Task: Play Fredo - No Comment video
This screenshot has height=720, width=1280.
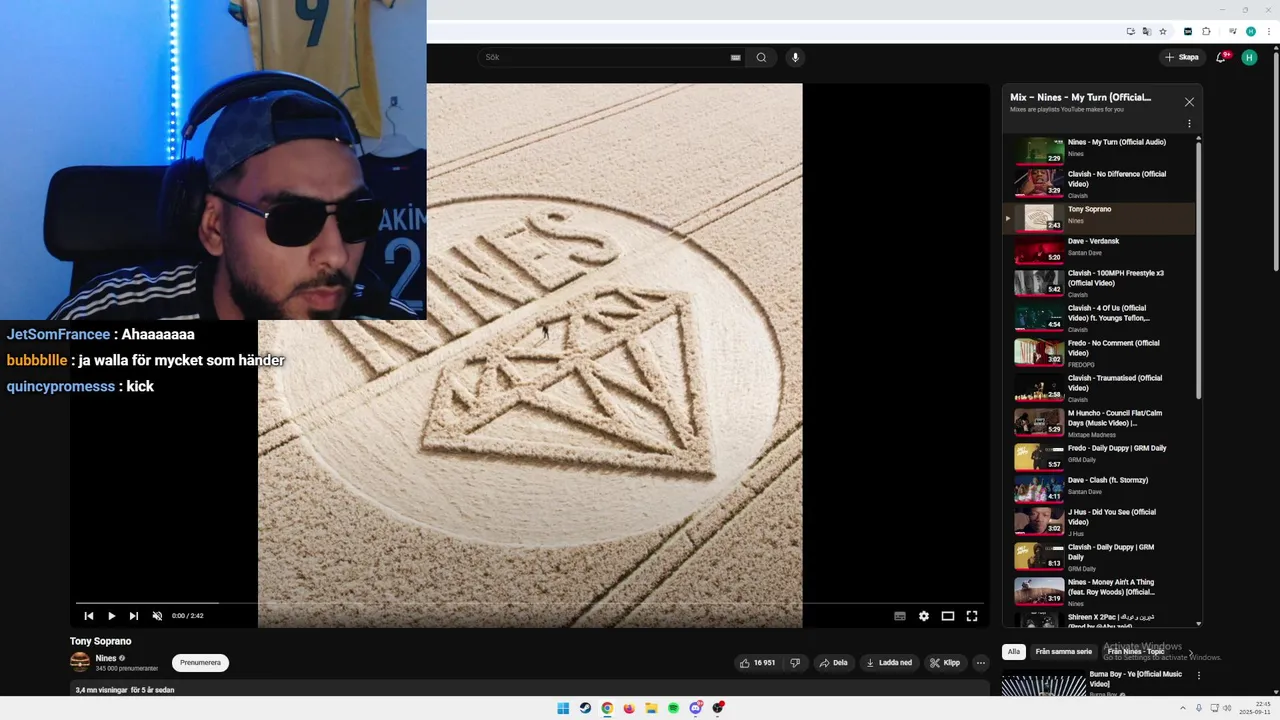Action: coord(1098,353)
